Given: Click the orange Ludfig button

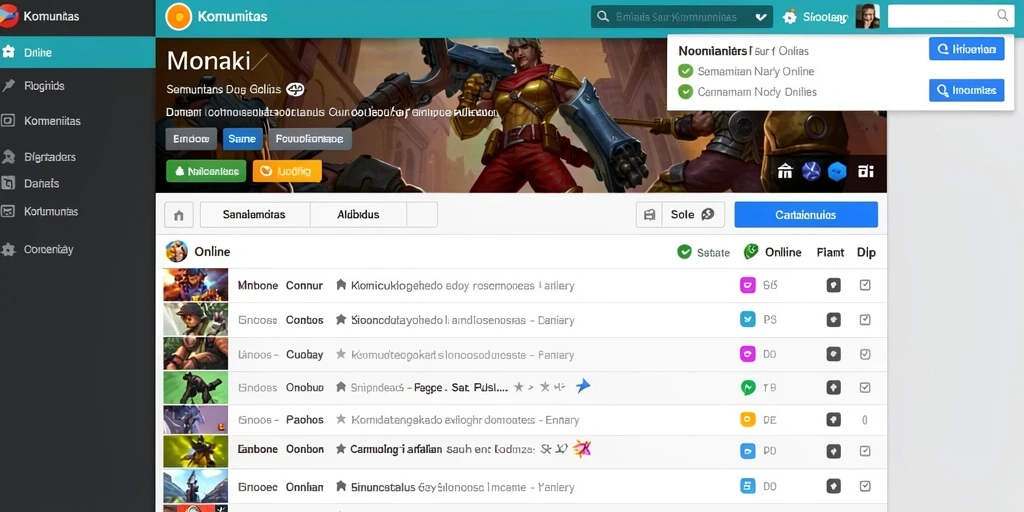Looking at the screenshot, I should click(287, 171).
